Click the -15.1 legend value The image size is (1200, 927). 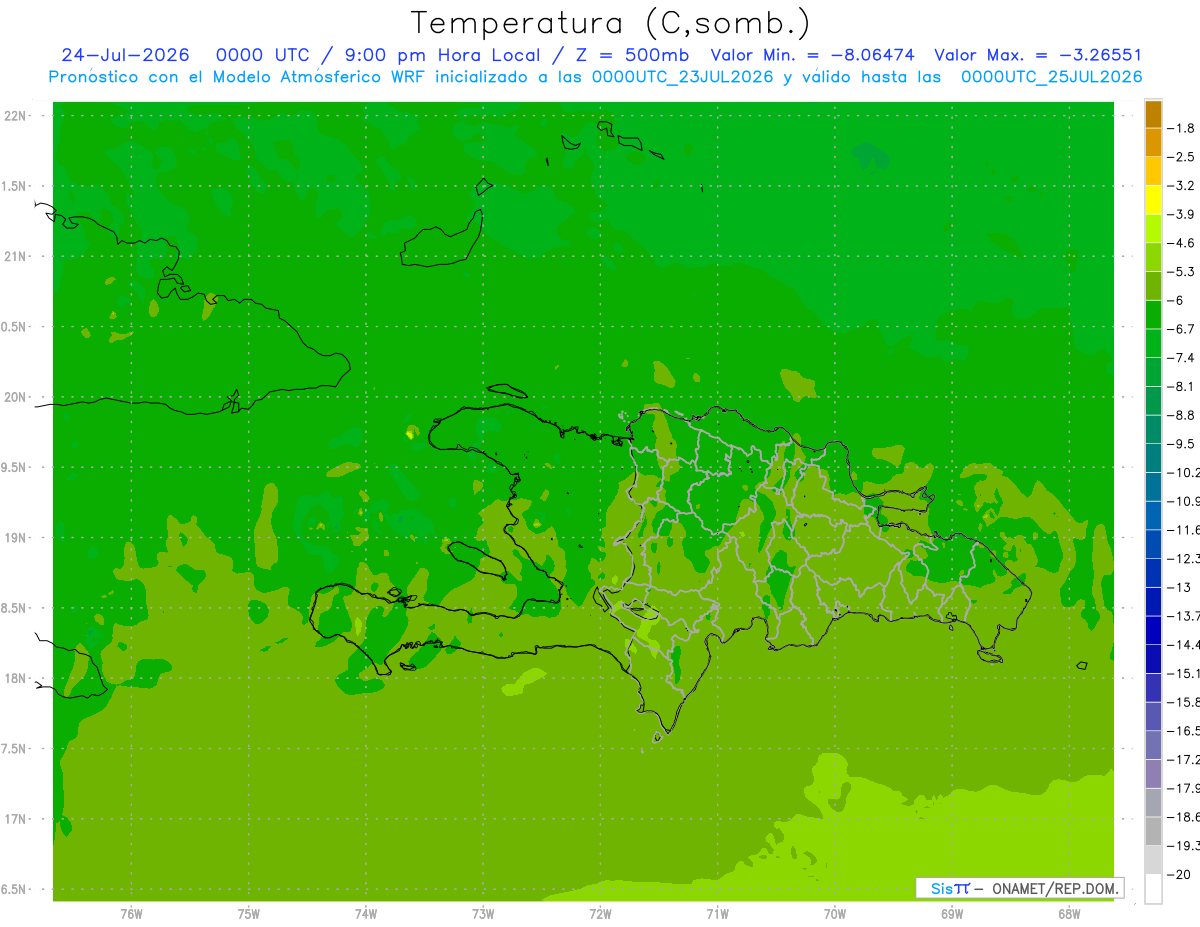point(1184,673)
